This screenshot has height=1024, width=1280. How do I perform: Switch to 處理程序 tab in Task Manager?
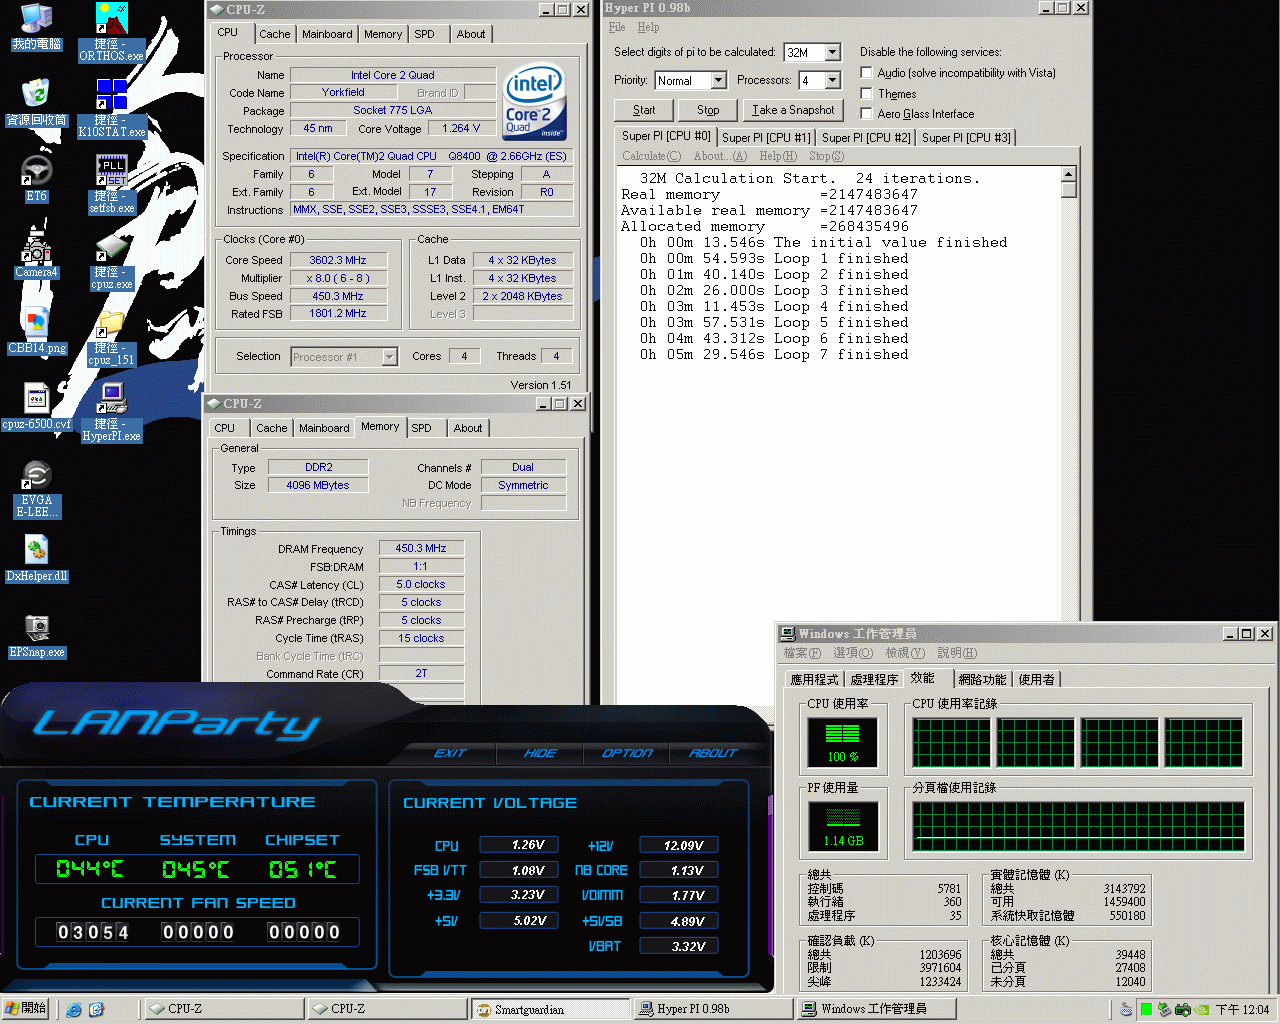[874, 679]
